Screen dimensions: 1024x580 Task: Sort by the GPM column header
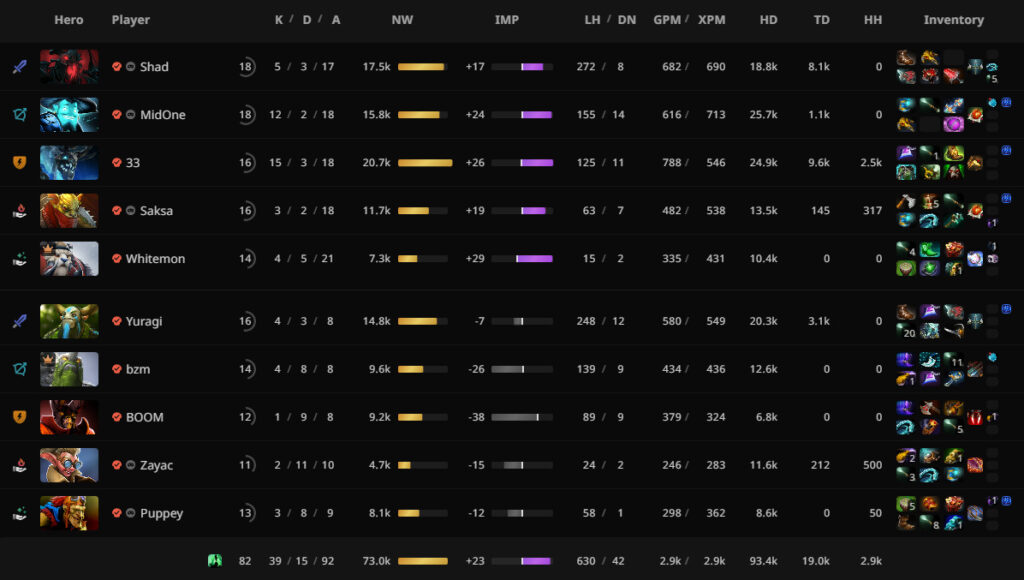tap(666, 20)
